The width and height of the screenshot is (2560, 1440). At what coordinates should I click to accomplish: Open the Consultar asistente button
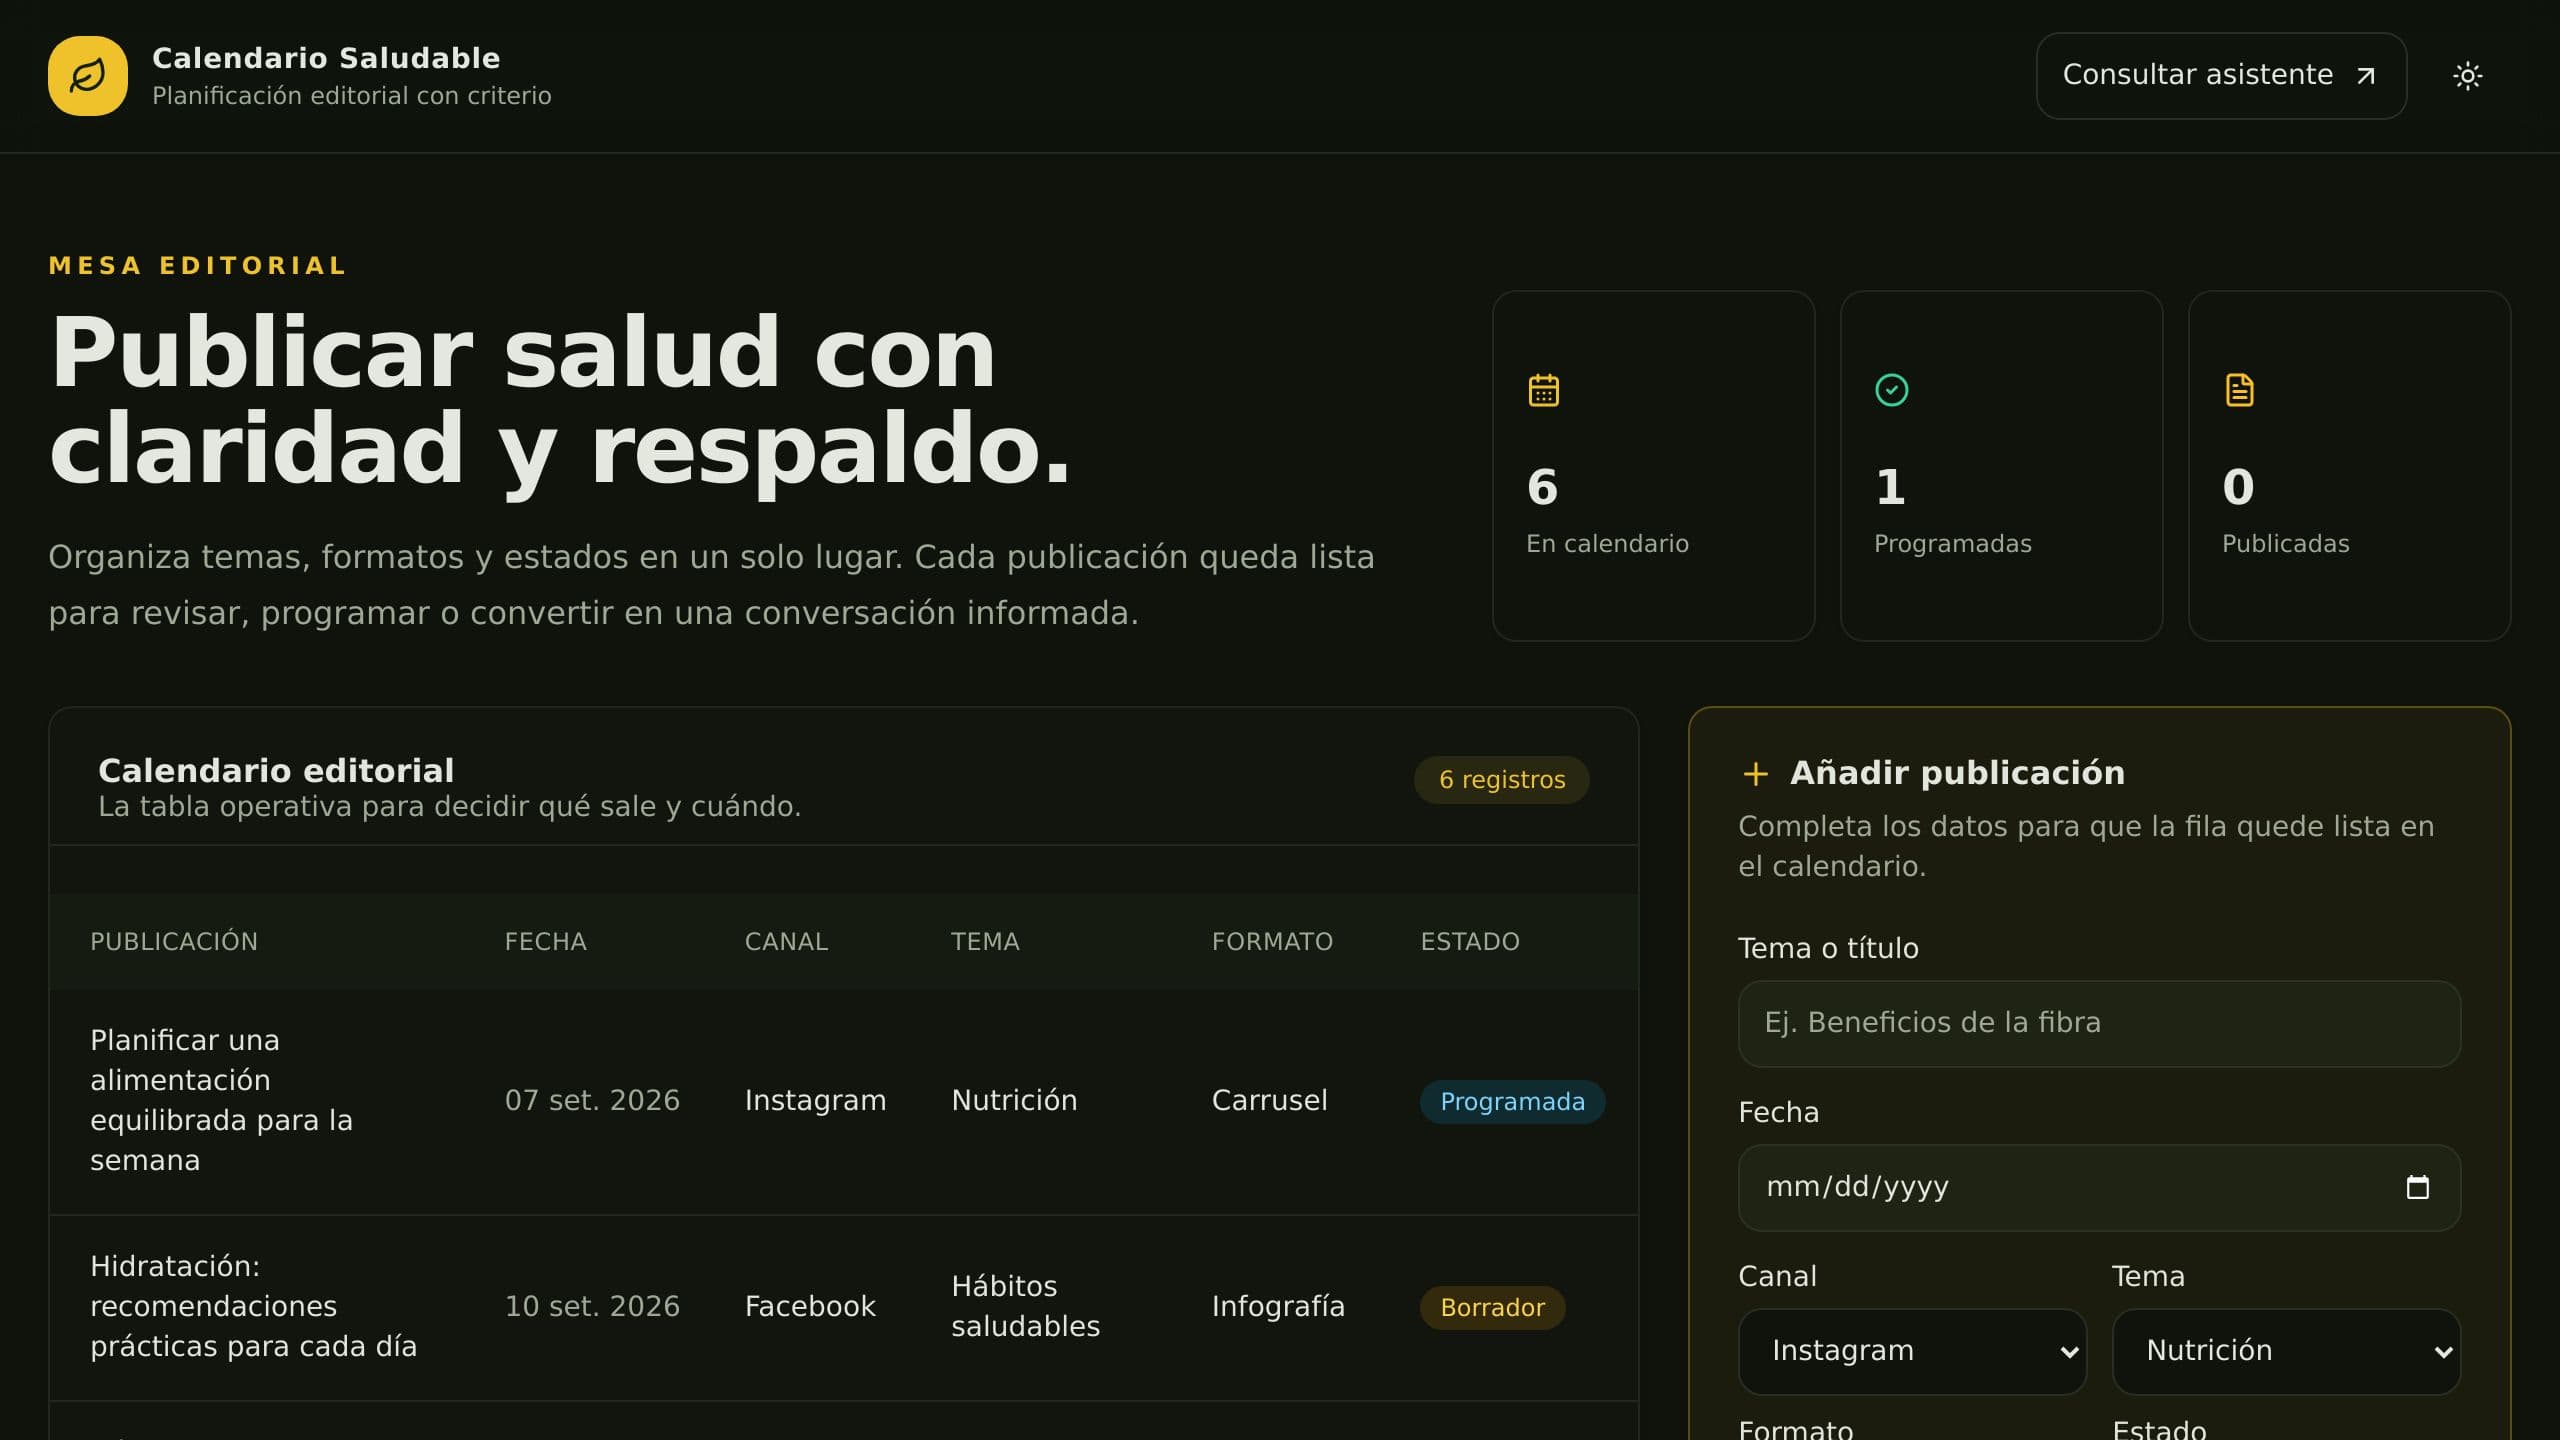tap(2221, 76)
